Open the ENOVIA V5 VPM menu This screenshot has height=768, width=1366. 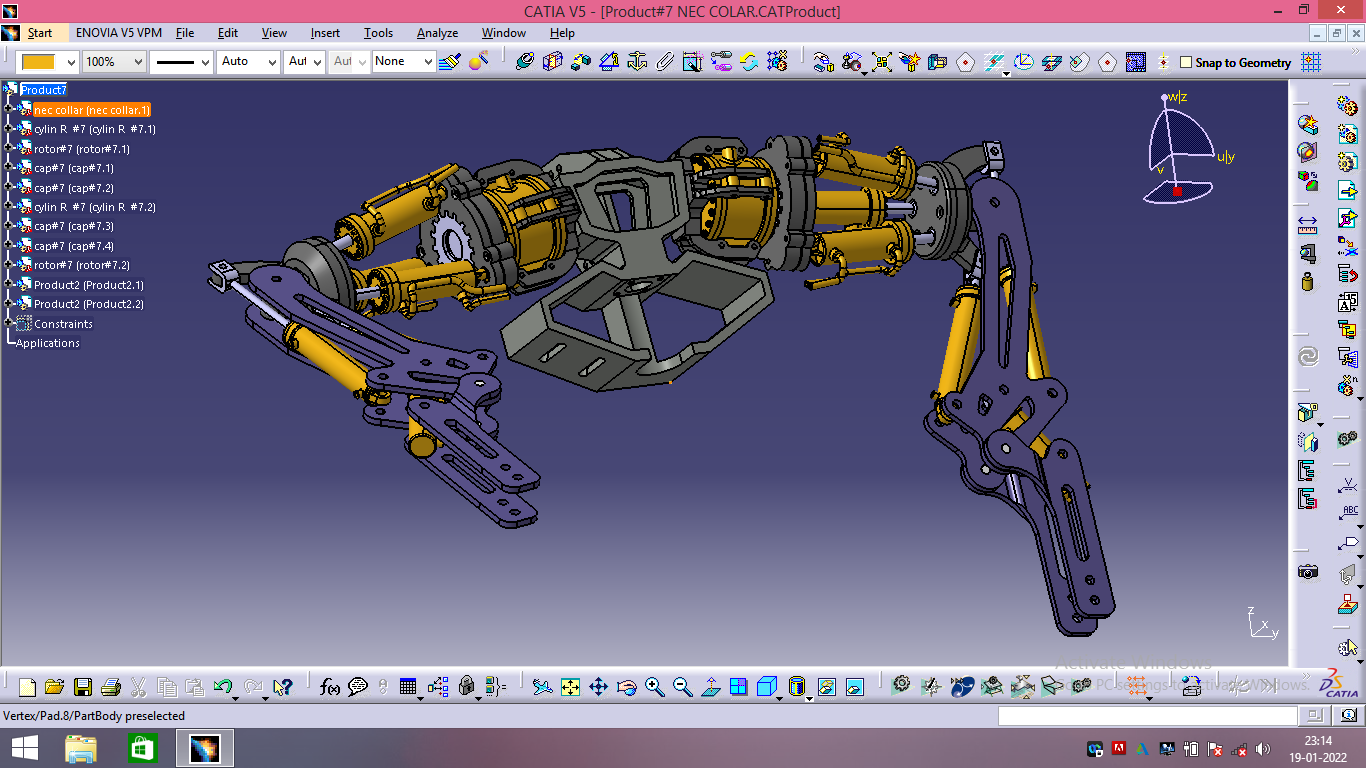(119, 33)
